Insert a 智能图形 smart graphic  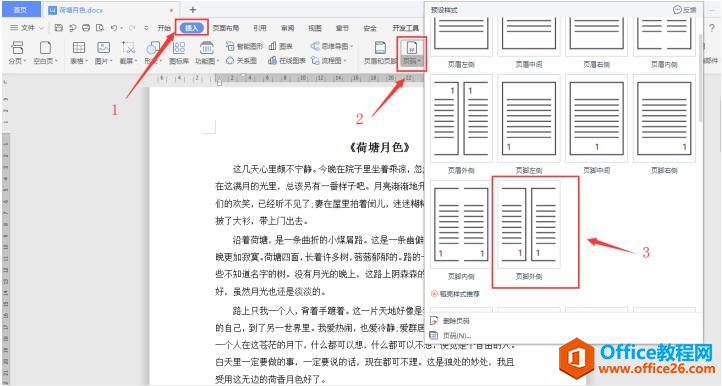[x=245, y=46]
